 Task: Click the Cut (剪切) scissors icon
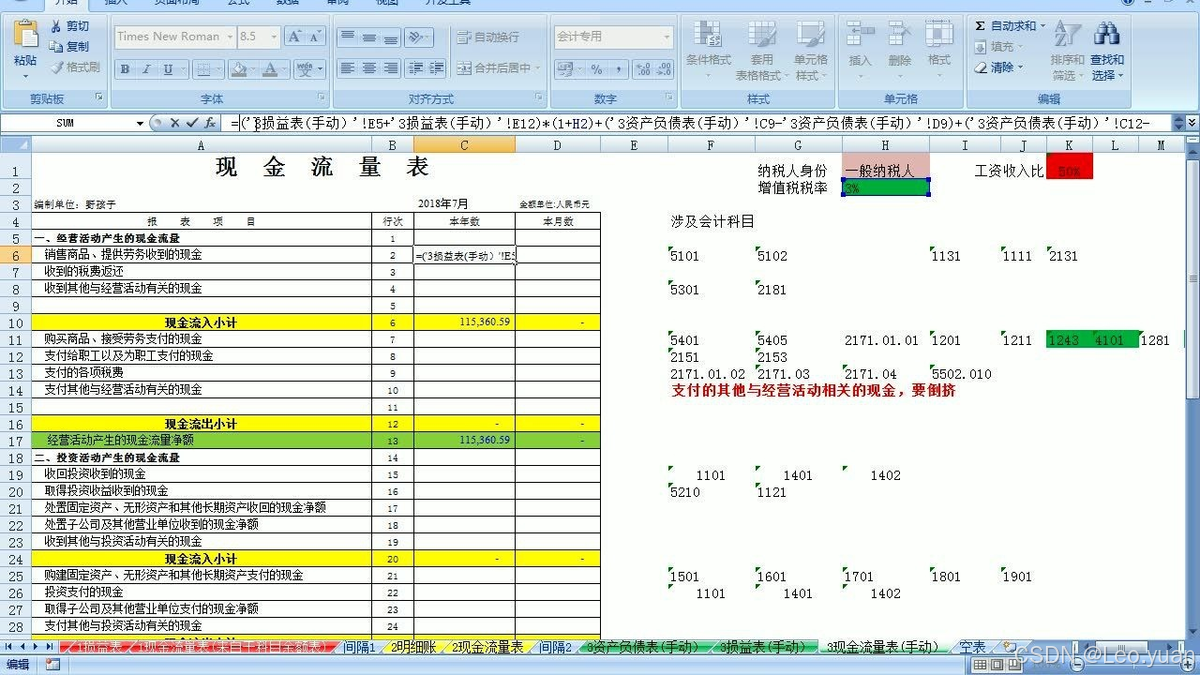(x=56, y=26)
